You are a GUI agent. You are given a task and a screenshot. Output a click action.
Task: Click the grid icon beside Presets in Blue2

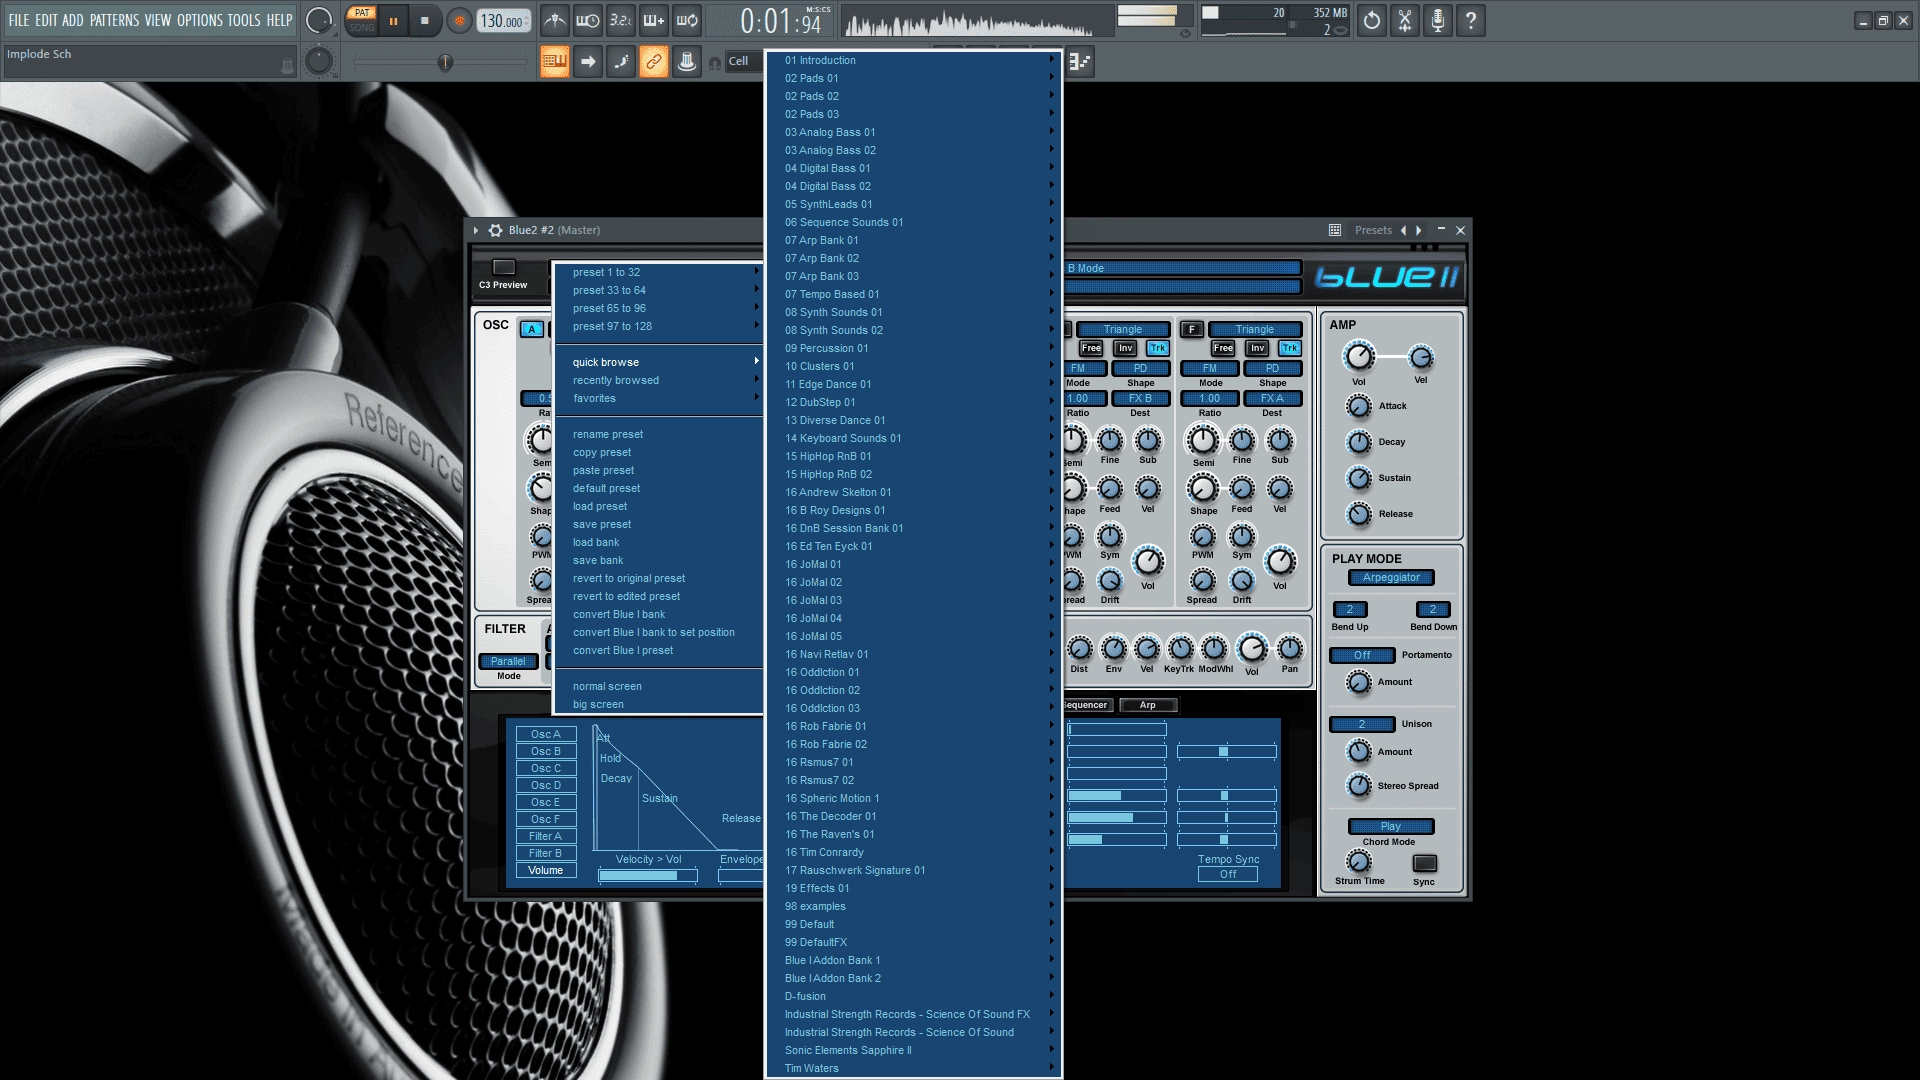coord(1334,230)
